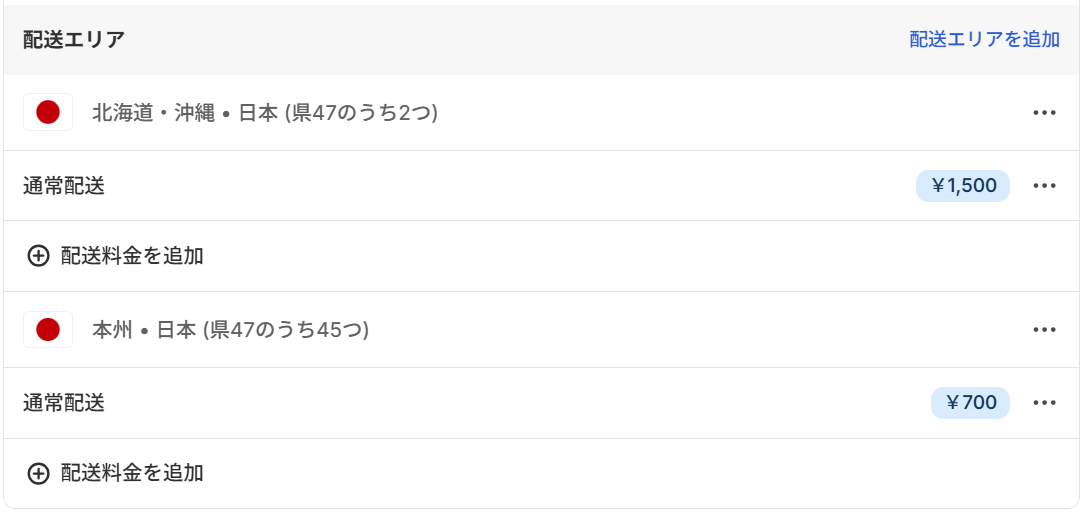
Task: Click the ¥700 price badge
Action: pyautogui.click(x=970, y=403)
